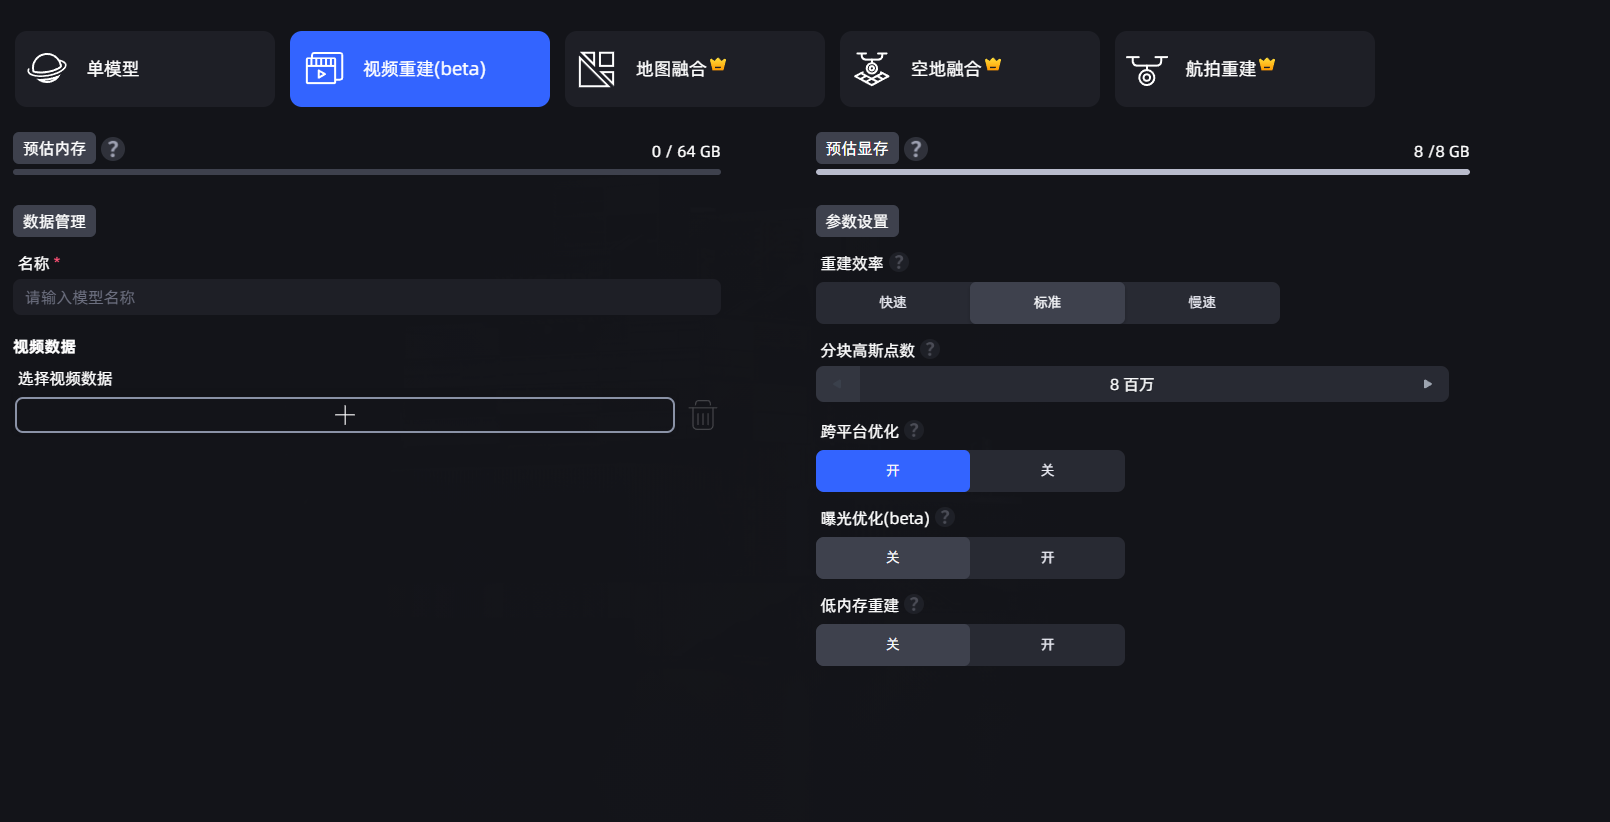
Task: Enable 低内存重建 with 开
Action: pos(1047,645)
